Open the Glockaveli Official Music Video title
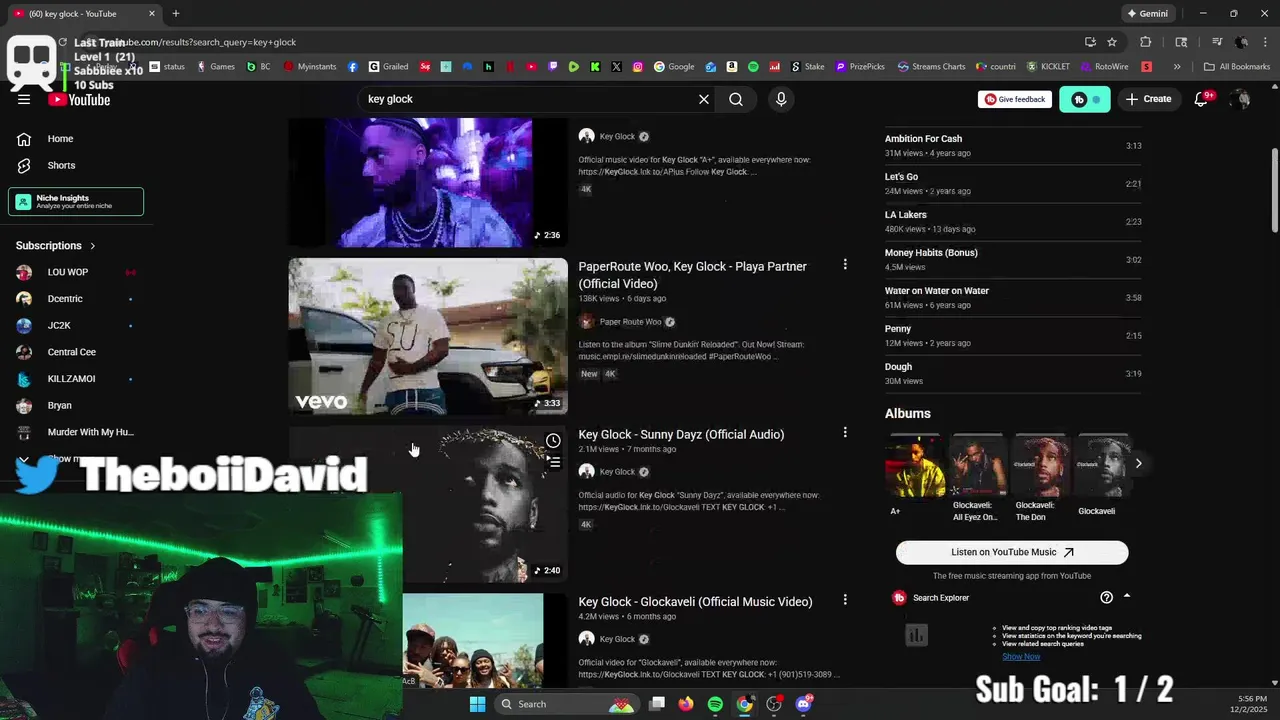The image size is (1280, 720). click(695, 602)
